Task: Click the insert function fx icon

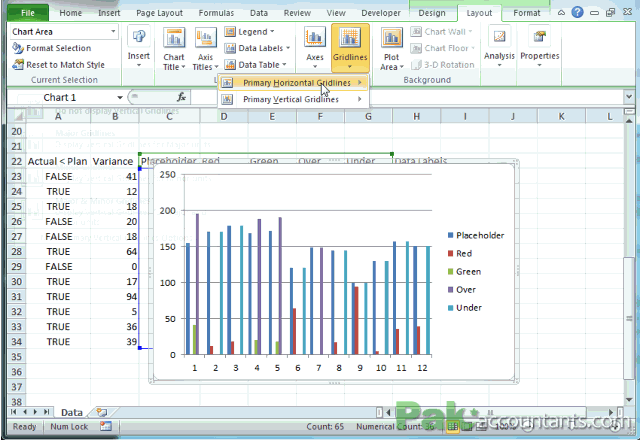Action: coord(182,98)
